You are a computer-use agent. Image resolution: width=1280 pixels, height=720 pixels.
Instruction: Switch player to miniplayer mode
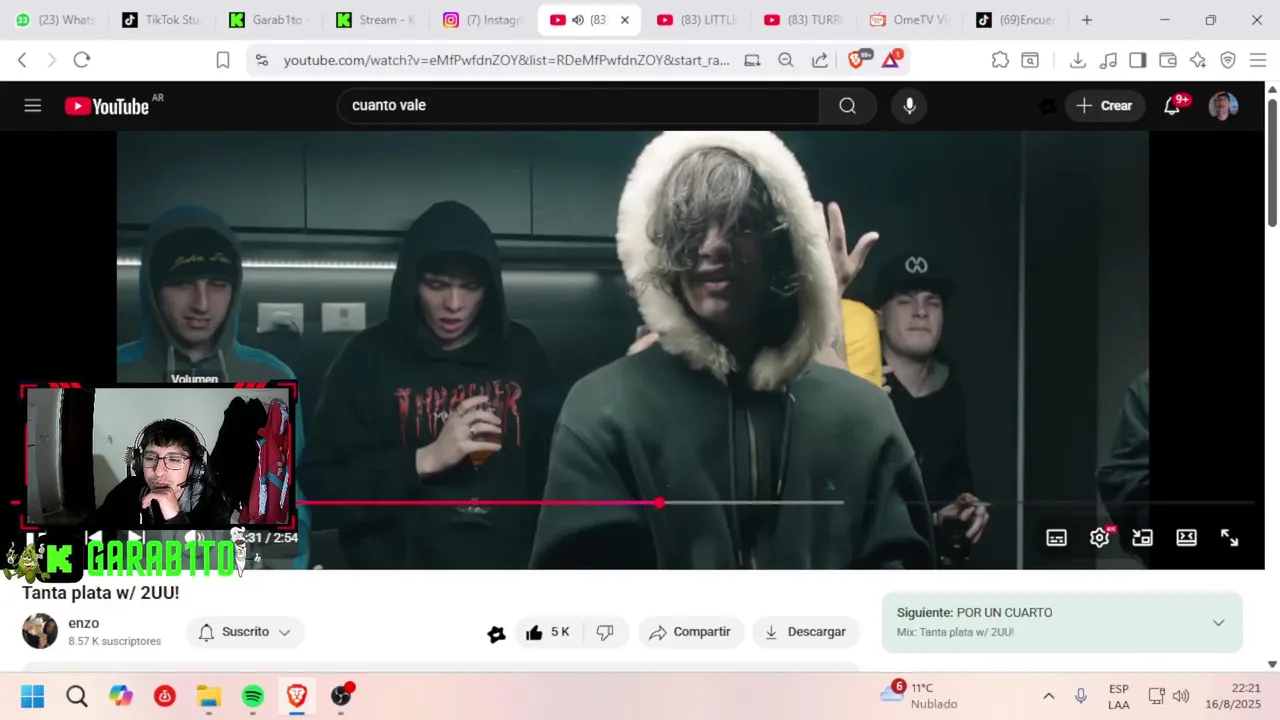click(1142, 537)
